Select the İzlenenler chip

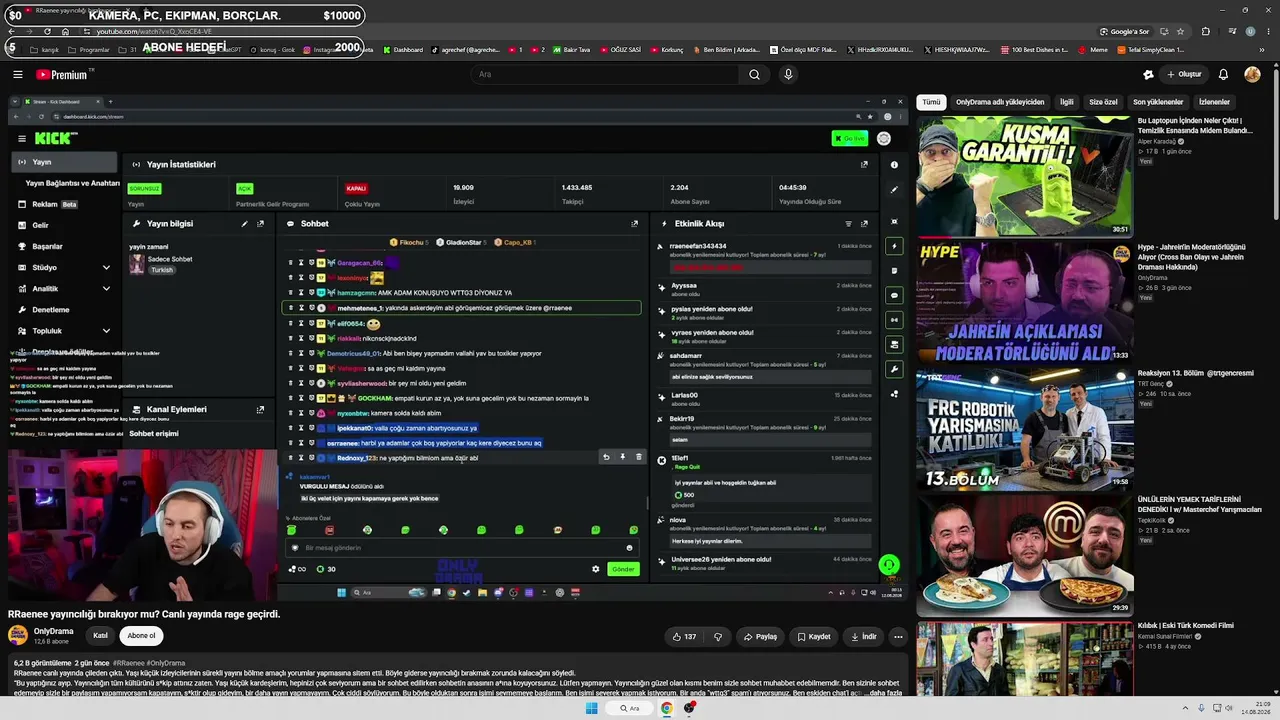tap(1214, 102)
